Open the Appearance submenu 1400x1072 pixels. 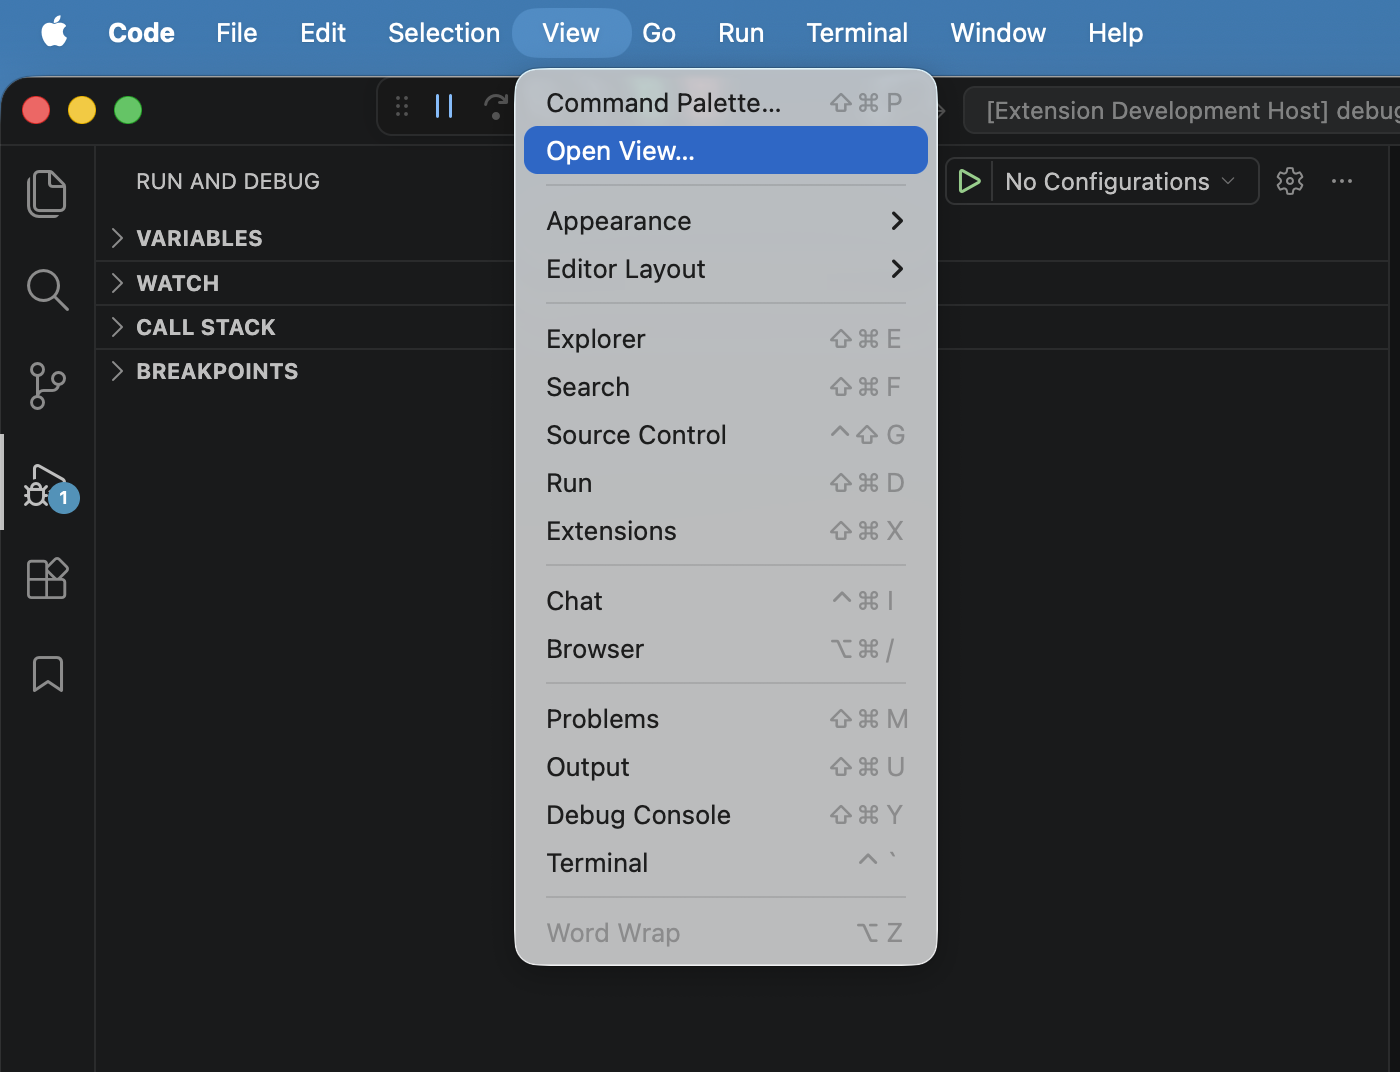coord(726,221)
